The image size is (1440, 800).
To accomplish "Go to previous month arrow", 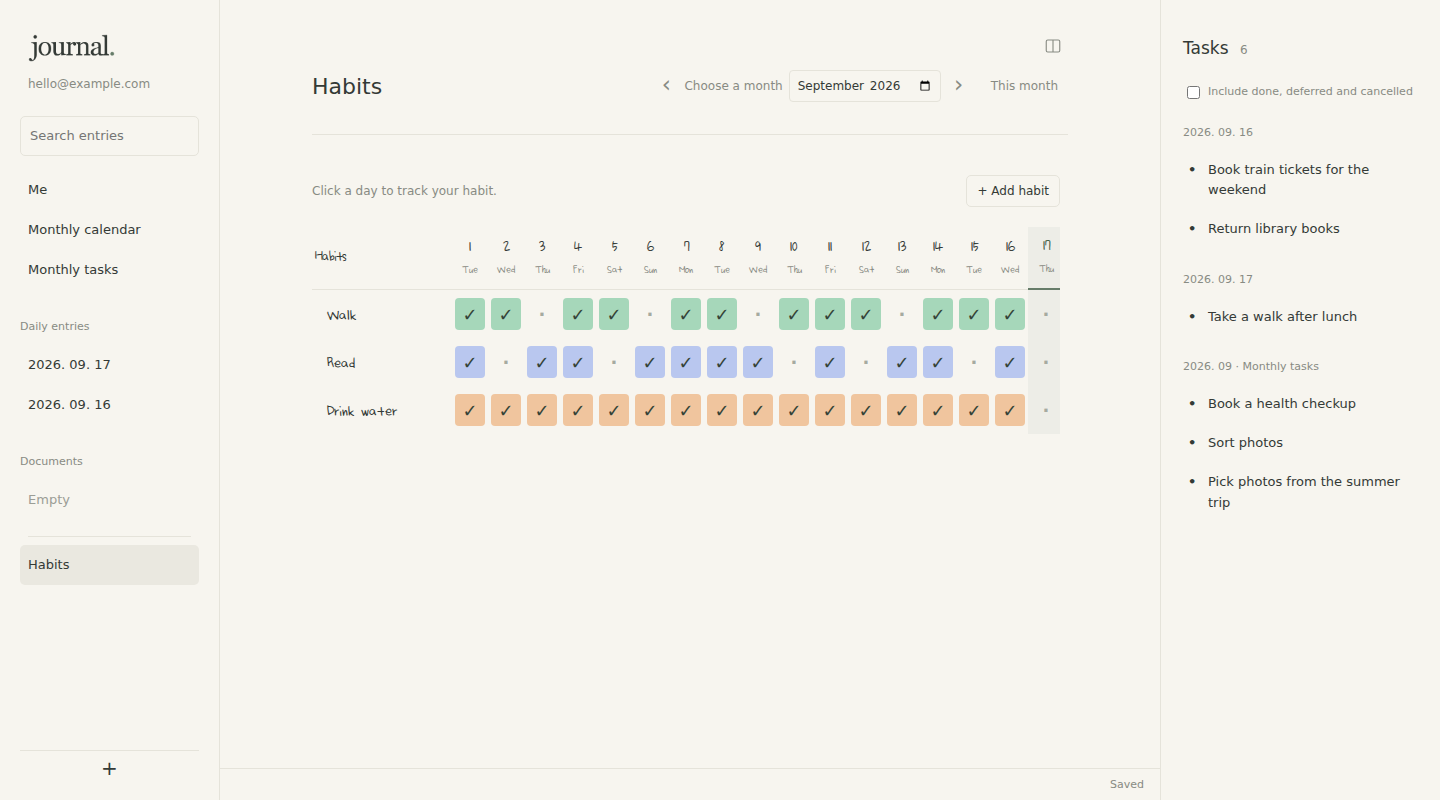I will pyautogui.click(x=666, y=86).
